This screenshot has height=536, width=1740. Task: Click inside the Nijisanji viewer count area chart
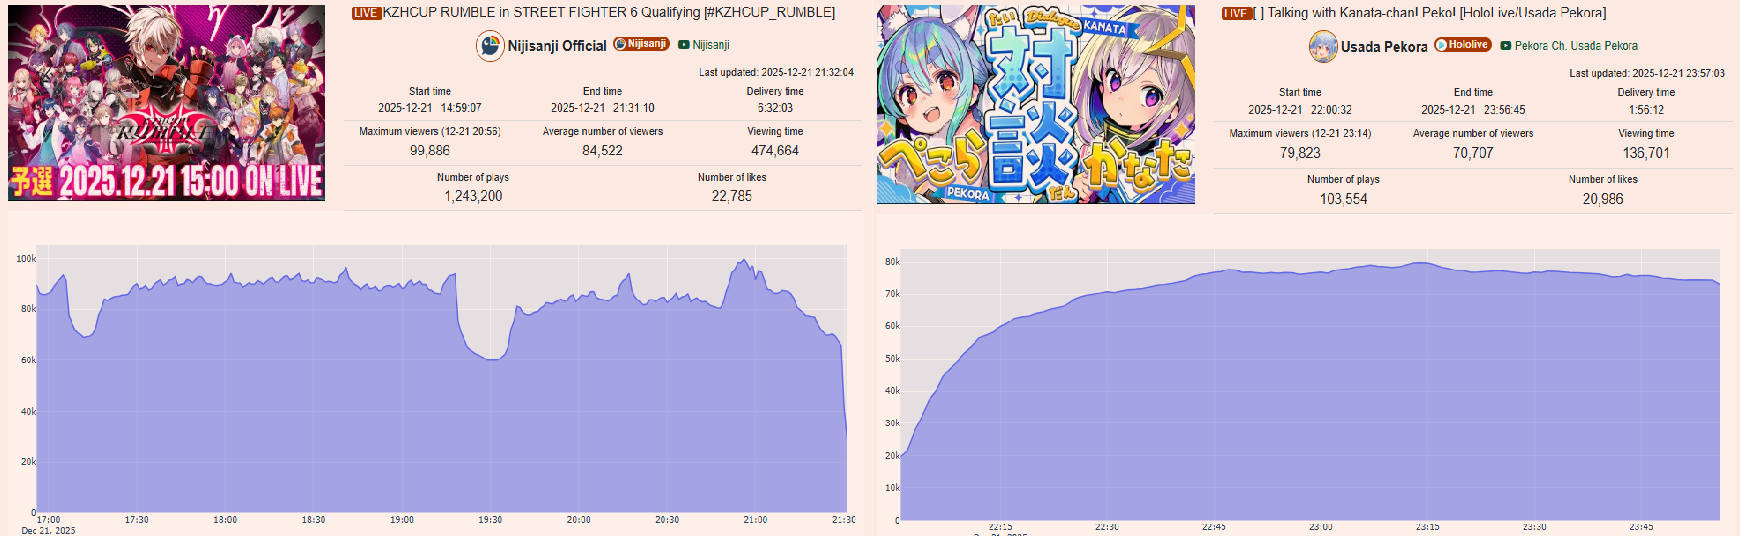pyautogui.click(x=441, y=380)
